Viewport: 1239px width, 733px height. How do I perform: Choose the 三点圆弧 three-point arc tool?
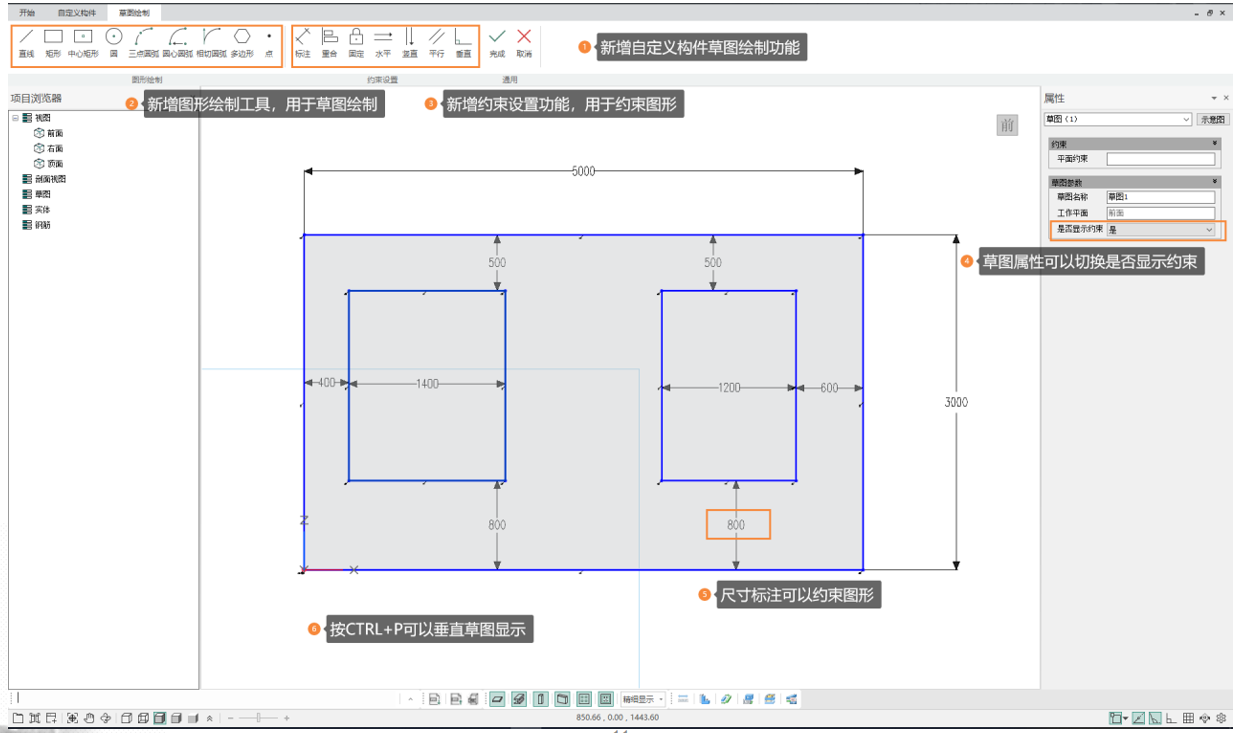point(143,42)
